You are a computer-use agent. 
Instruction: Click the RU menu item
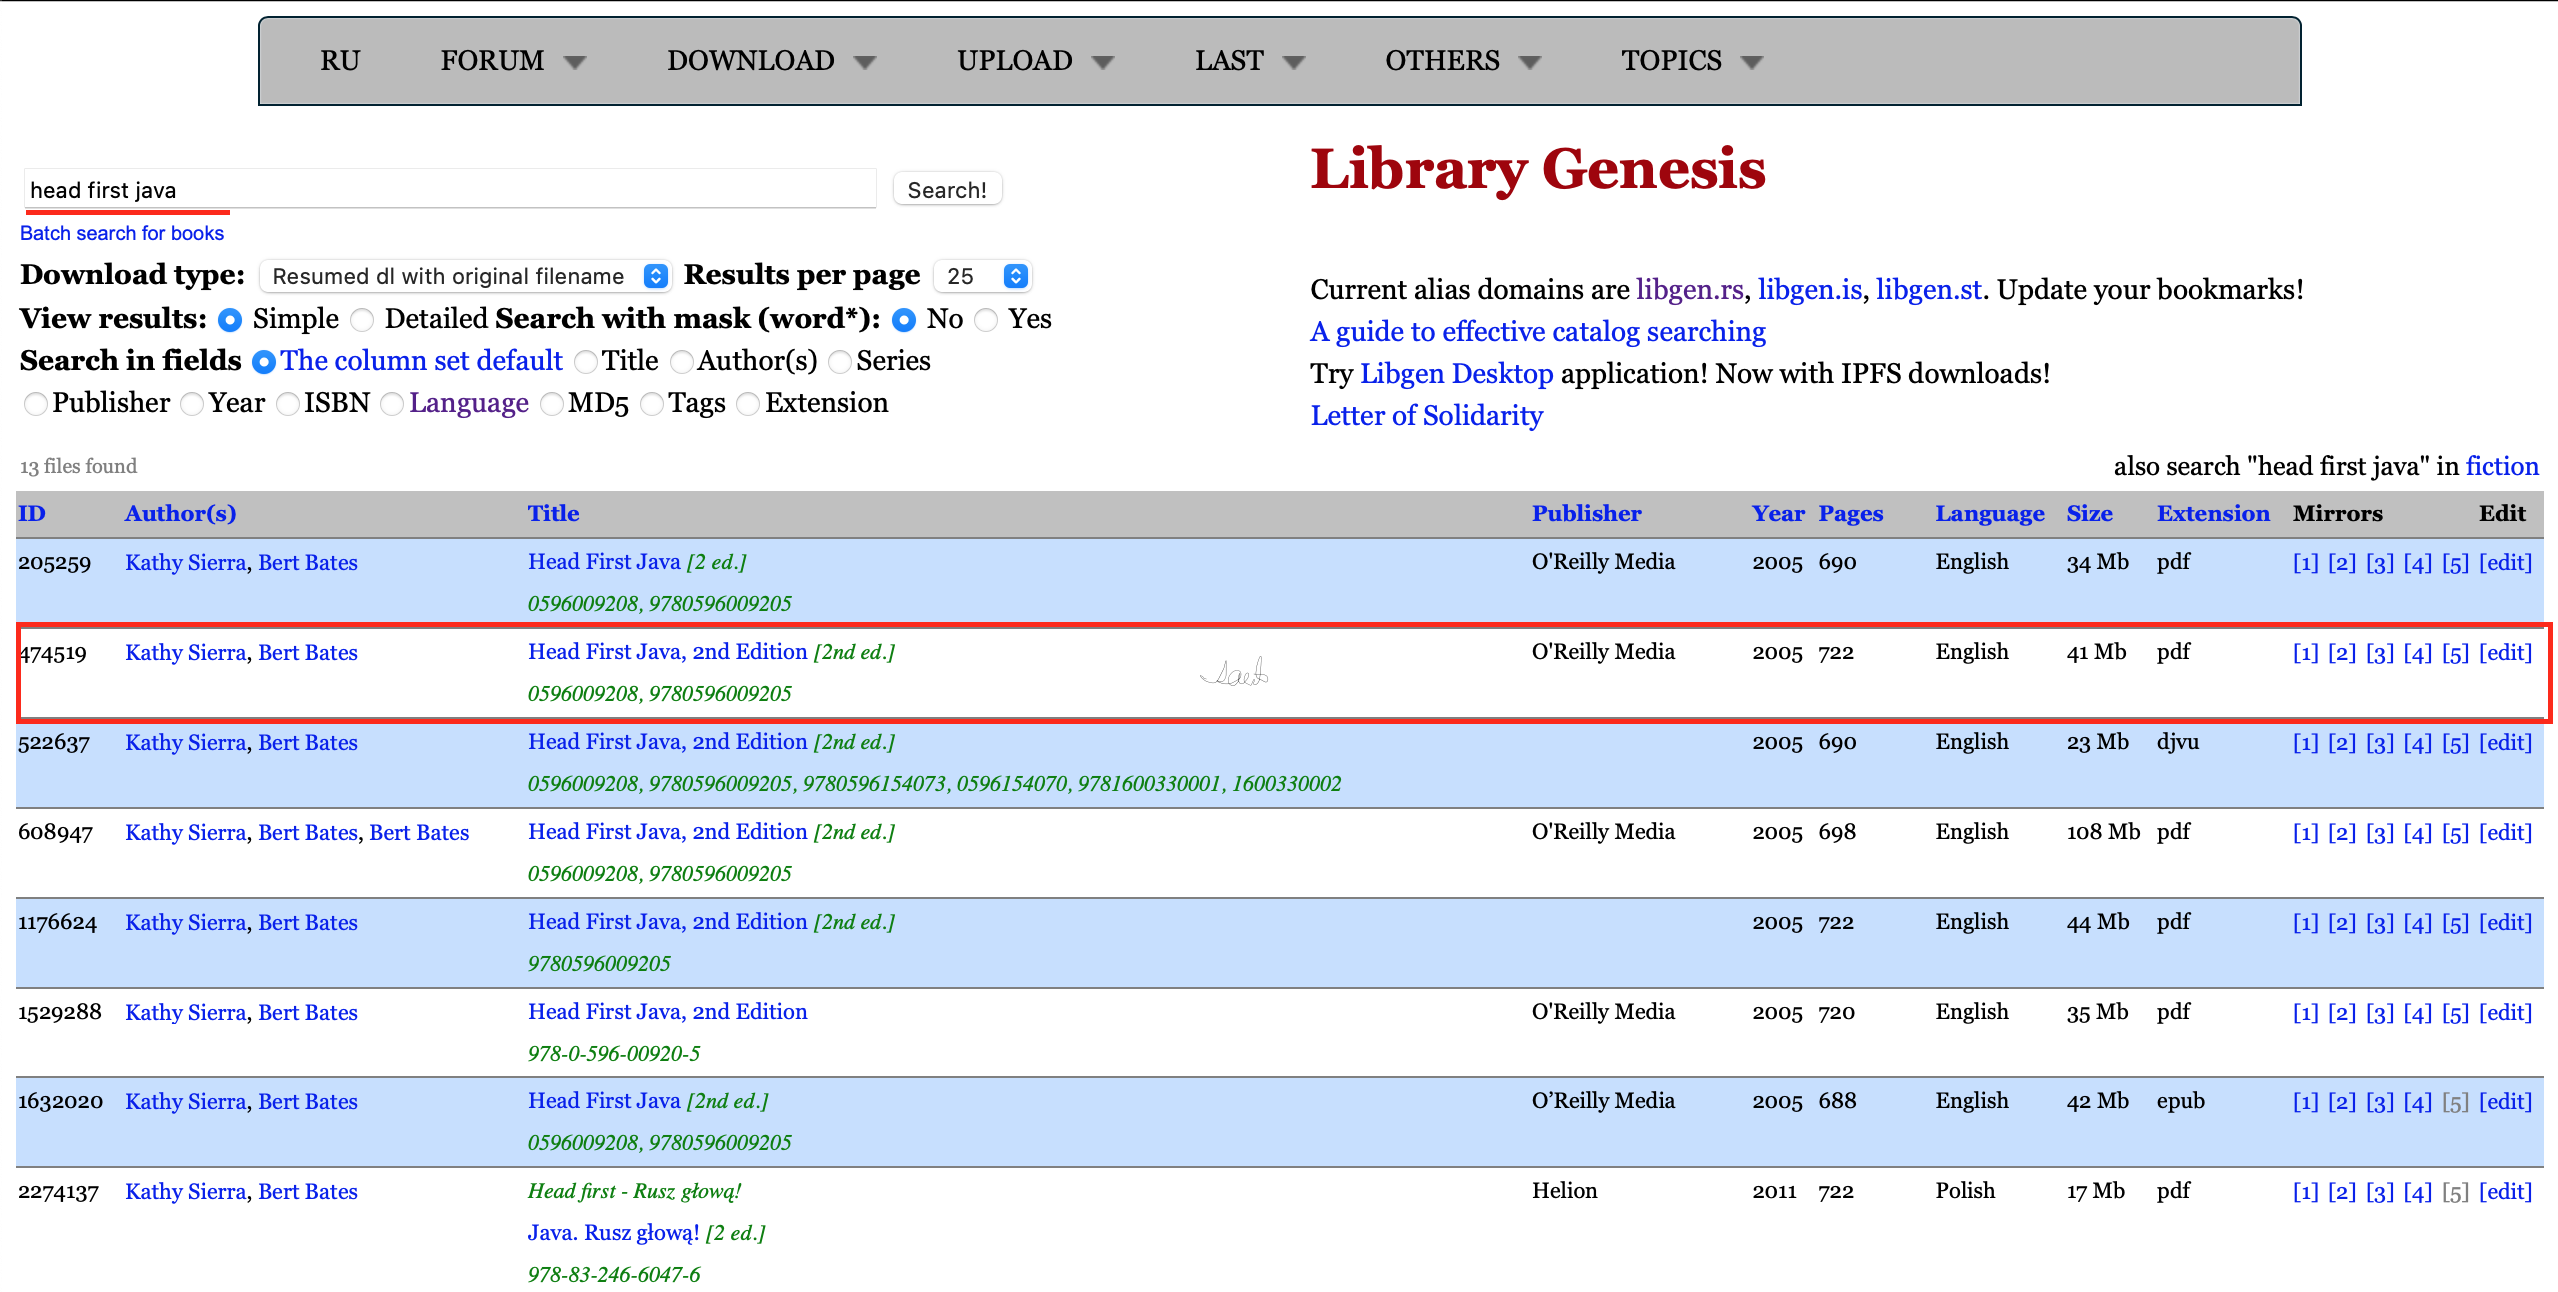(x=339, y=61)
